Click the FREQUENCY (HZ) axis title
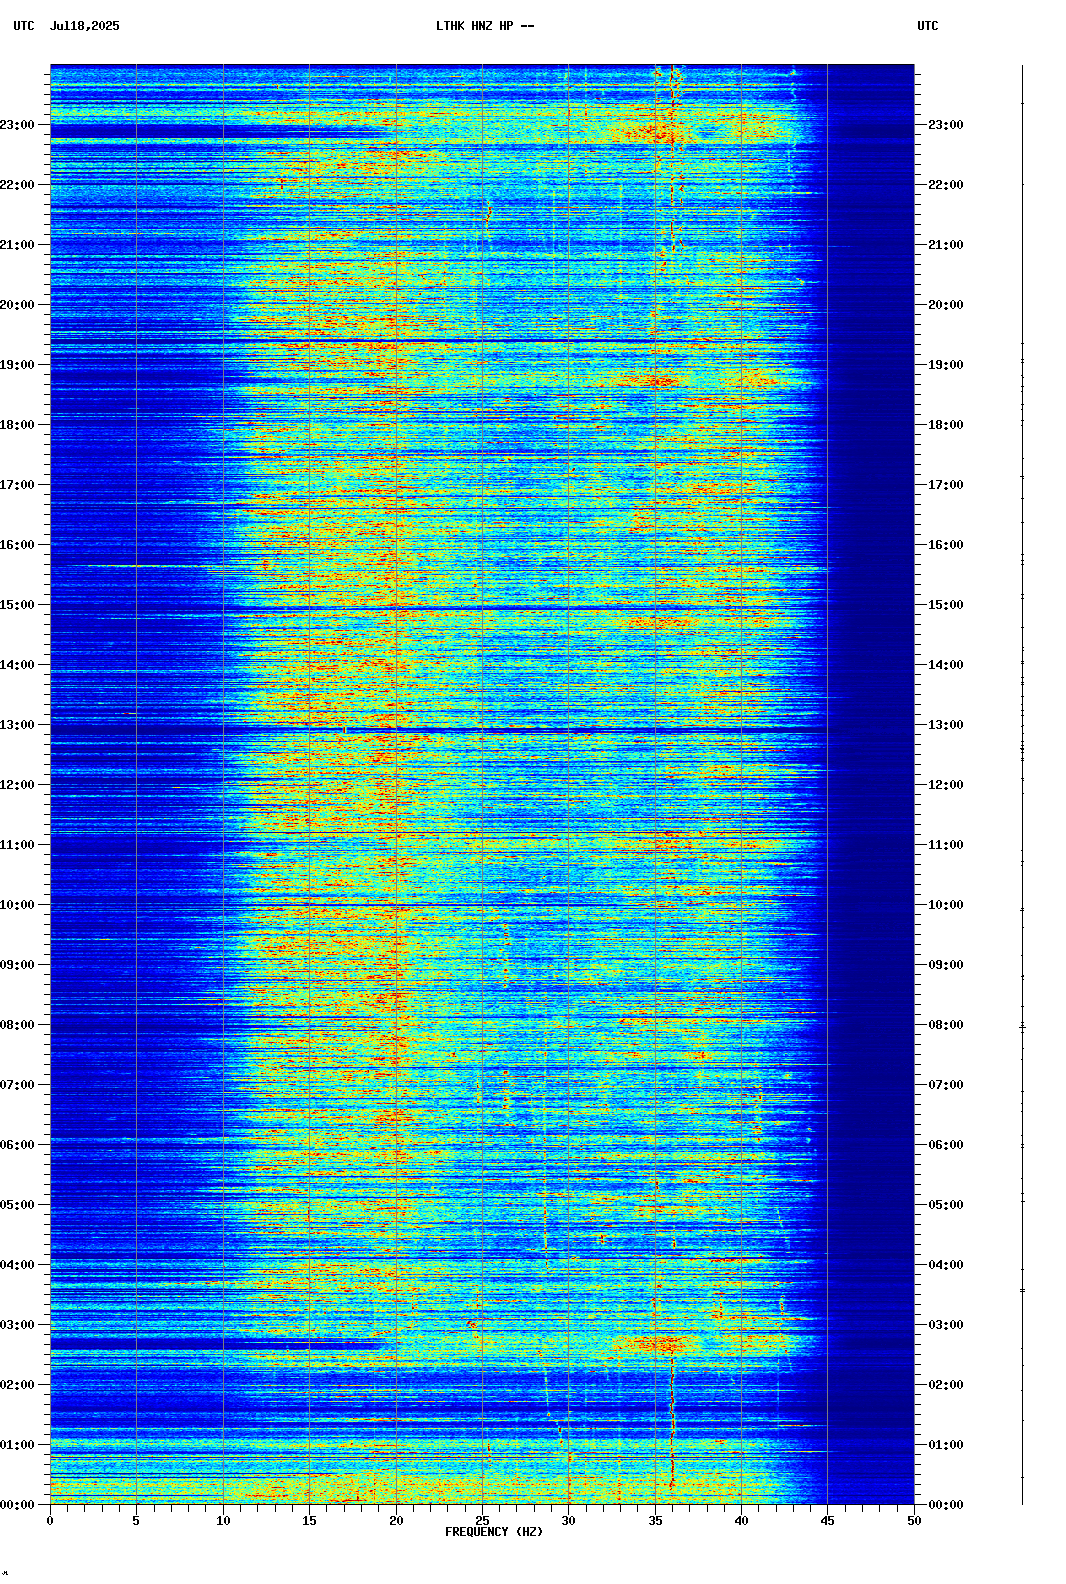 pos(494,1532)
